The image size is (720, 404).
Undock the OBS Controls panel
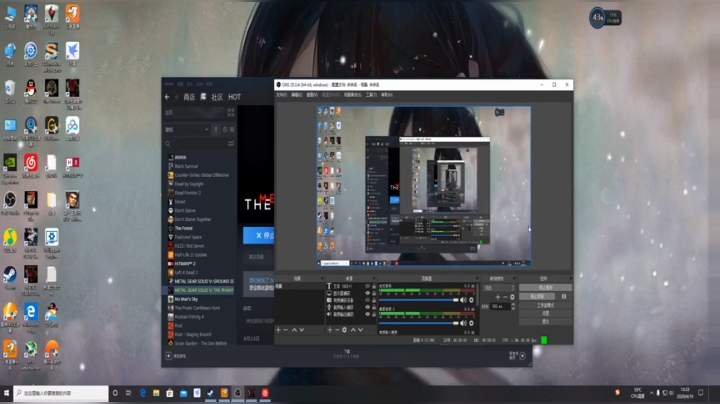click(570, 279)
